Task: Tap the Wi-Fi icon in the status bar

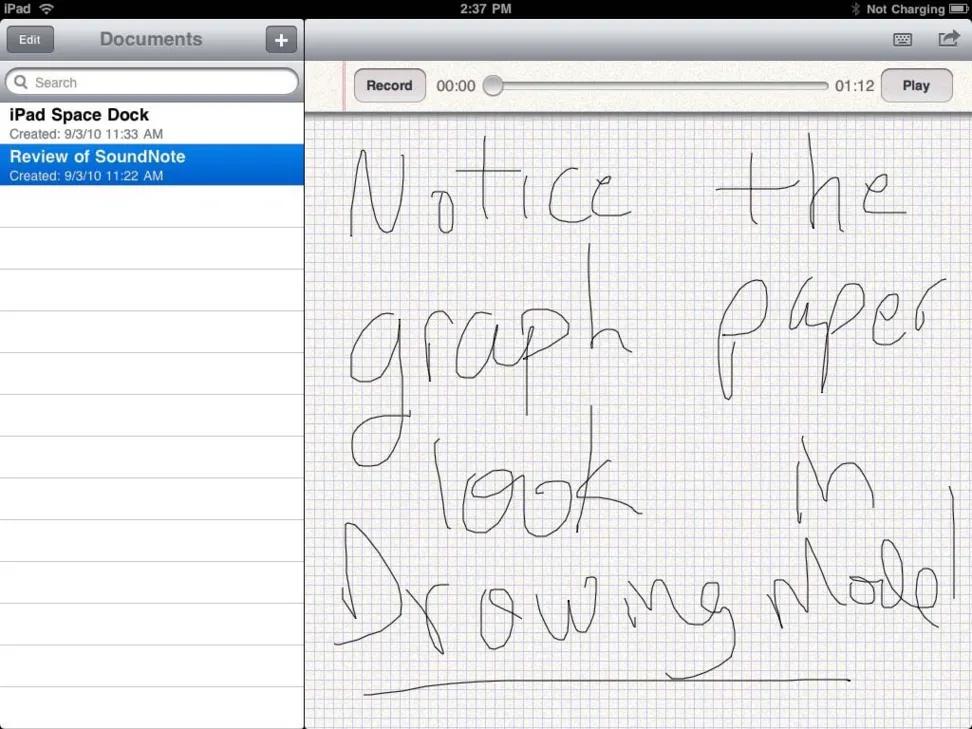Action: [46, 9]
